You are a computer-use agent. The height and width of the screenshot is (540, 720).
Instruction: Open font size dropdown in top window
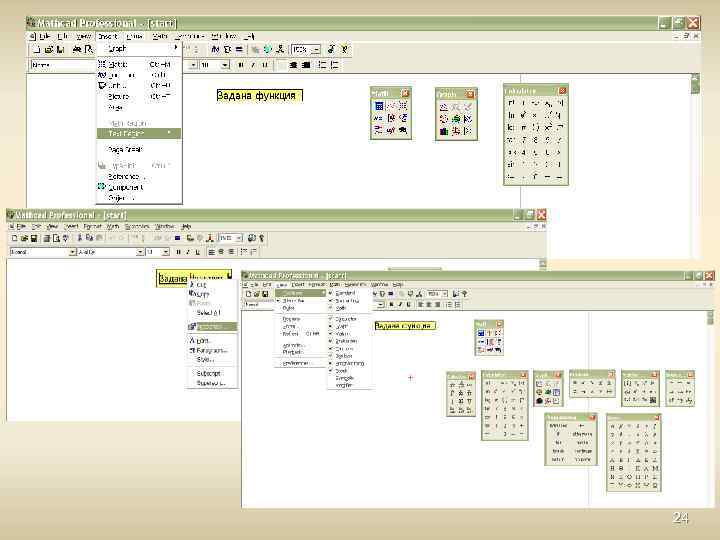[225, 65]
